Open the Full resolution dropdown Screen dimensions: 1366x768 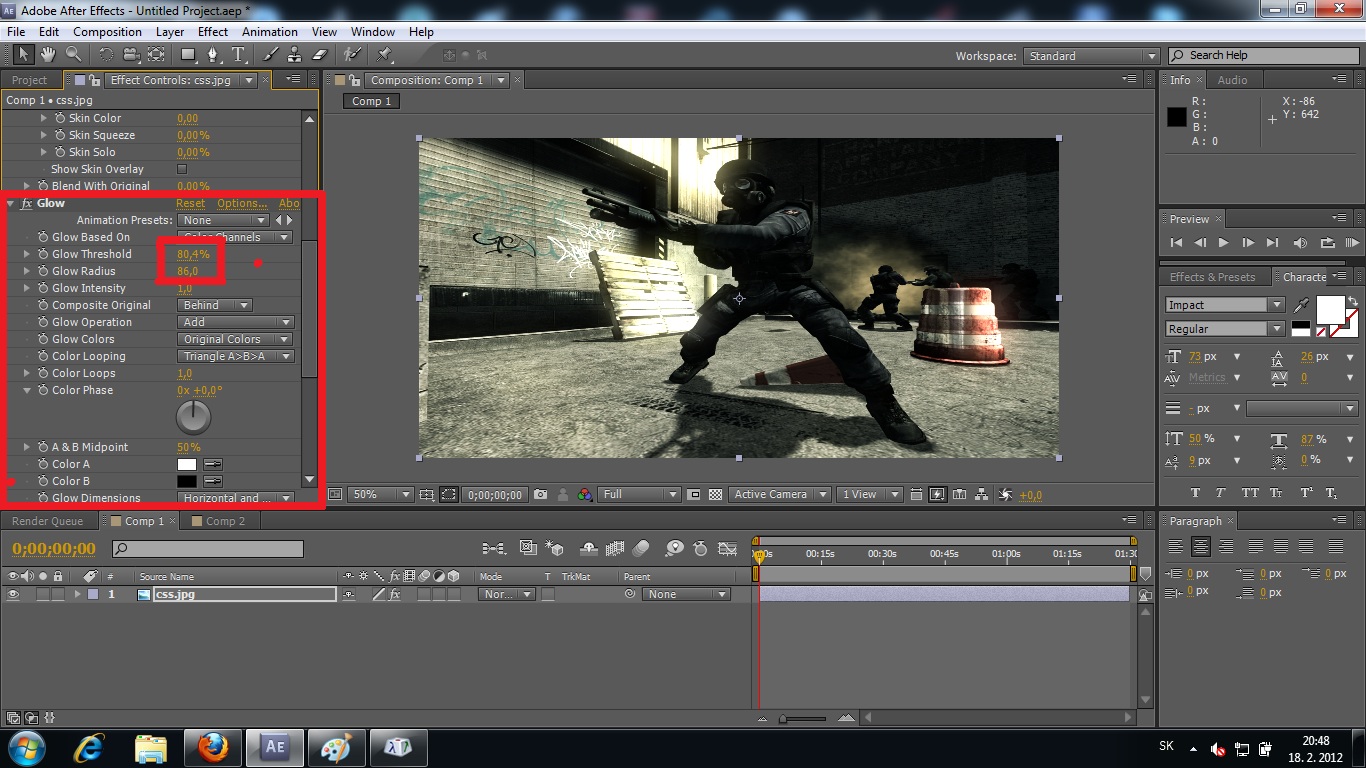pos(640,494)
